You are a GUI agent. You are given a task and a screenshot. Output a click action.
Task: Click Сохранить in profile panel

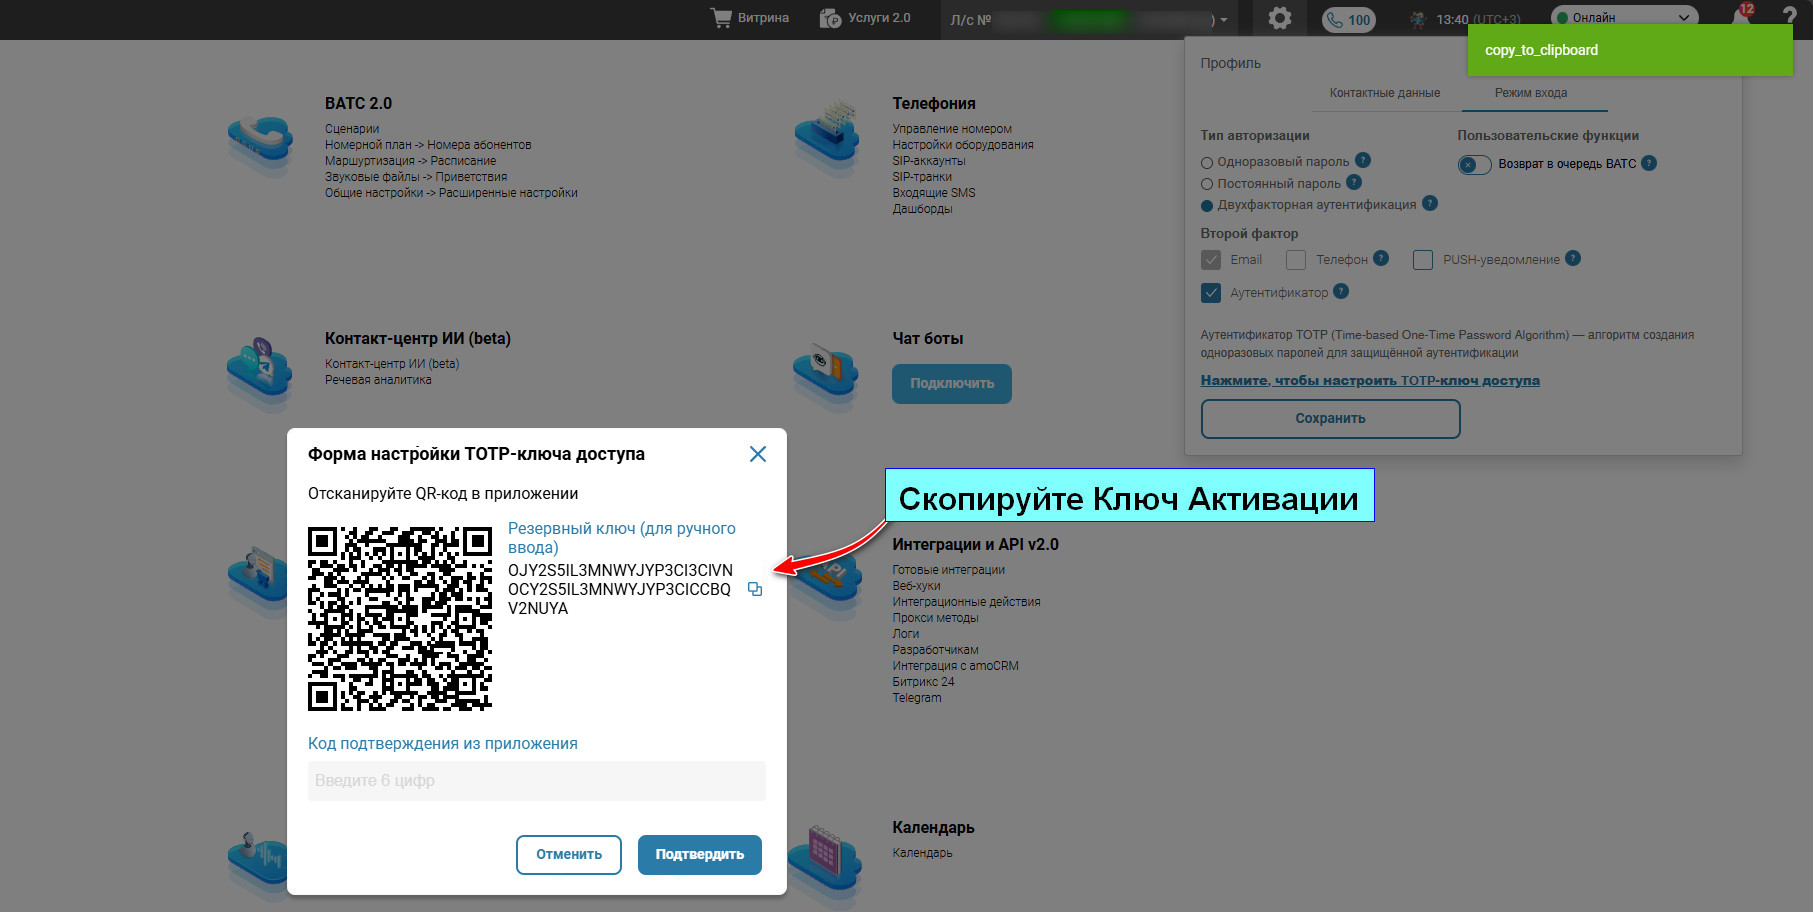pos(1331,419)
